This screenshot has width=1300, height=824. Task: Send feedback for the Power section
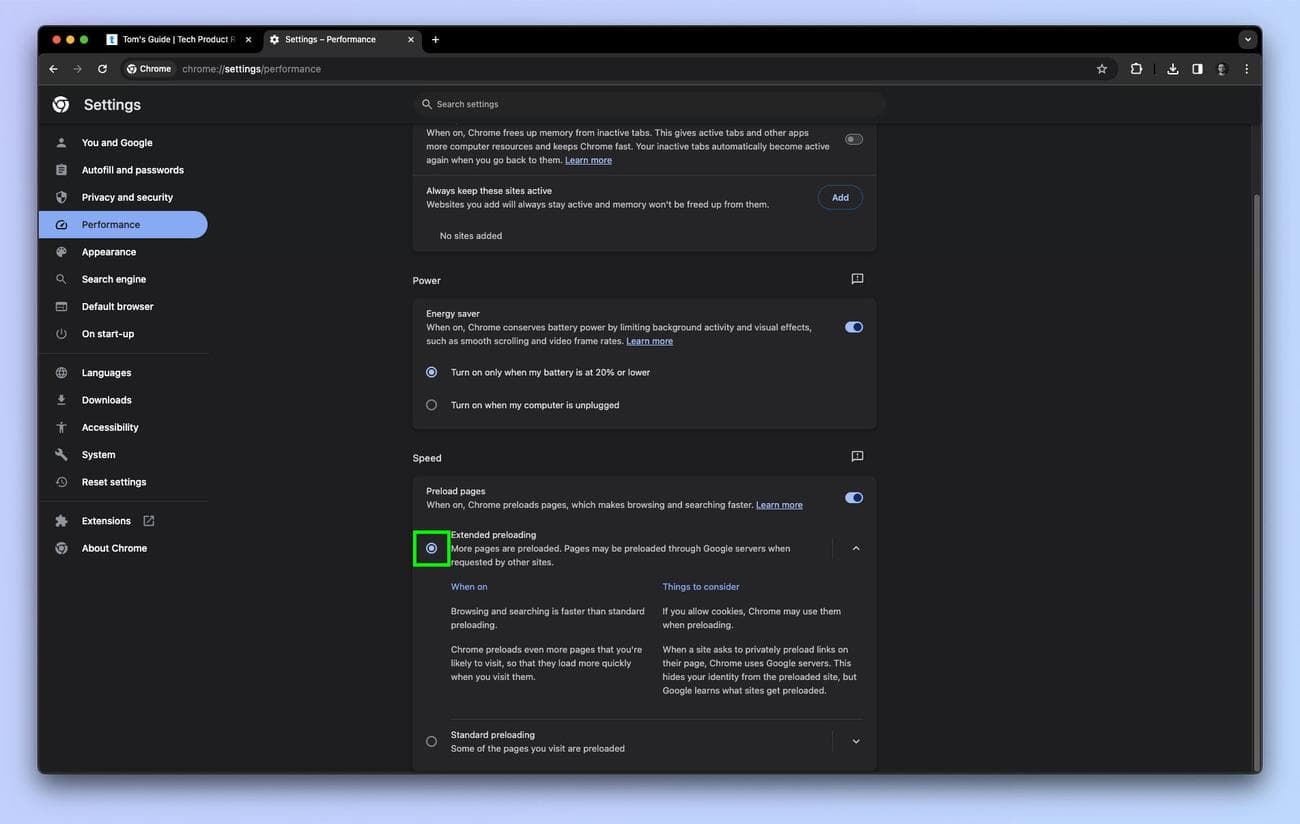857,279
